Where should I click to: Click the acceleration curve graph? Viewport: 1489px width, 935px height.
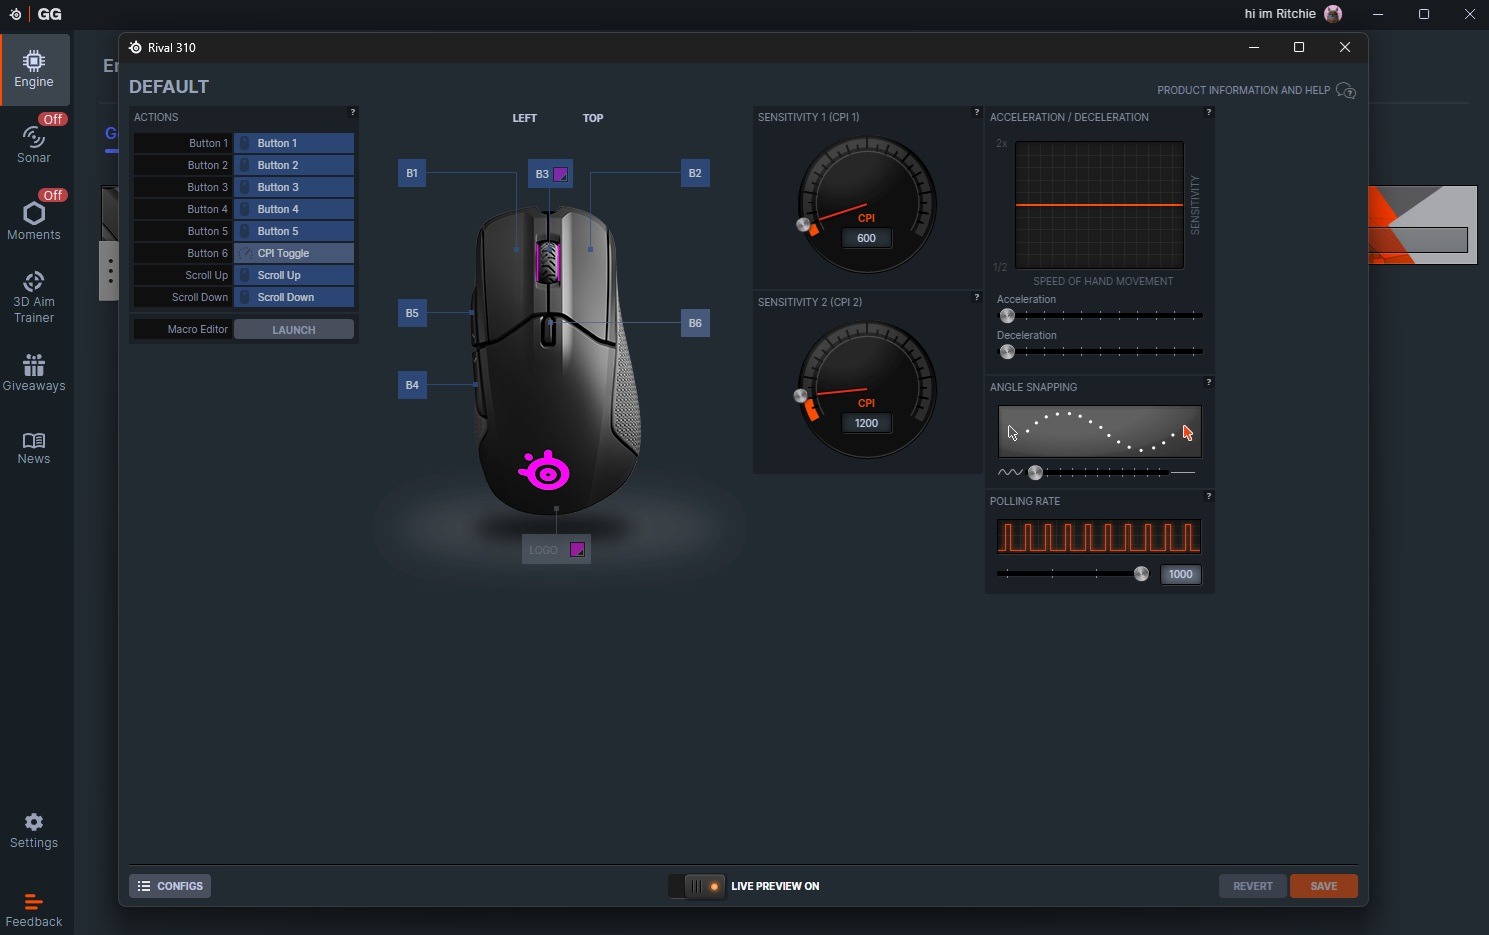(1099, 205)
